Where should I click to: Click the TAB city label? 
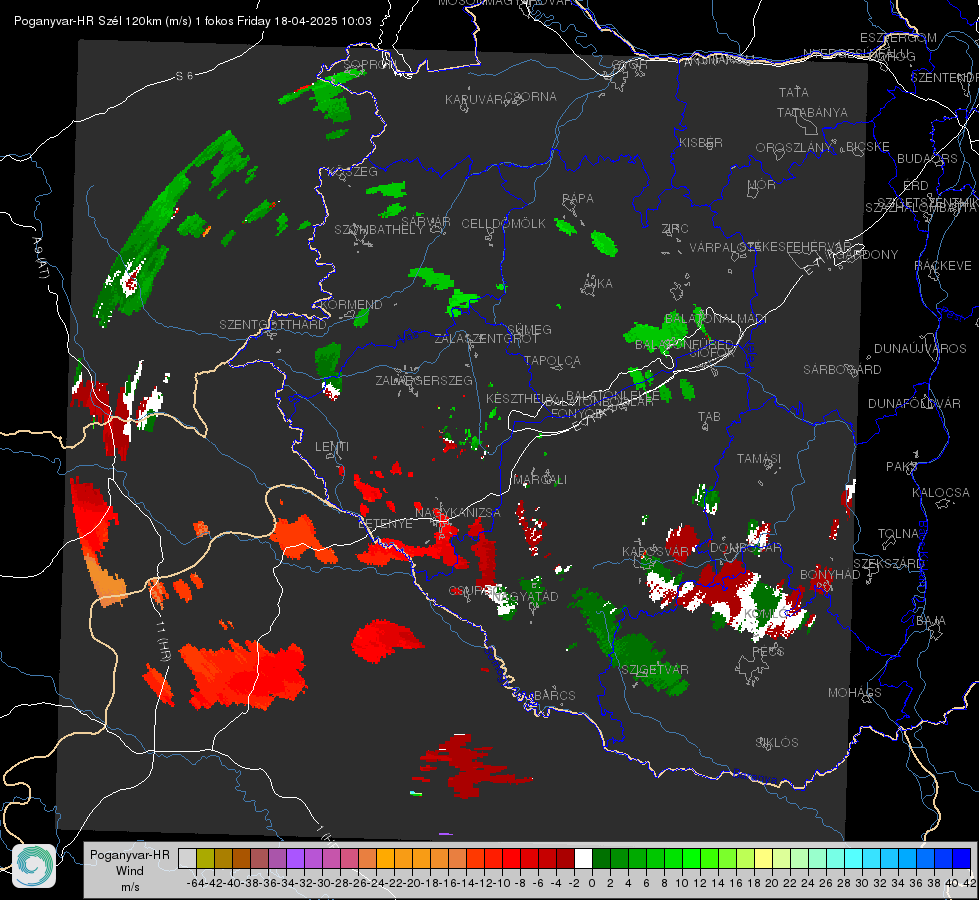(x=709, y=417)
